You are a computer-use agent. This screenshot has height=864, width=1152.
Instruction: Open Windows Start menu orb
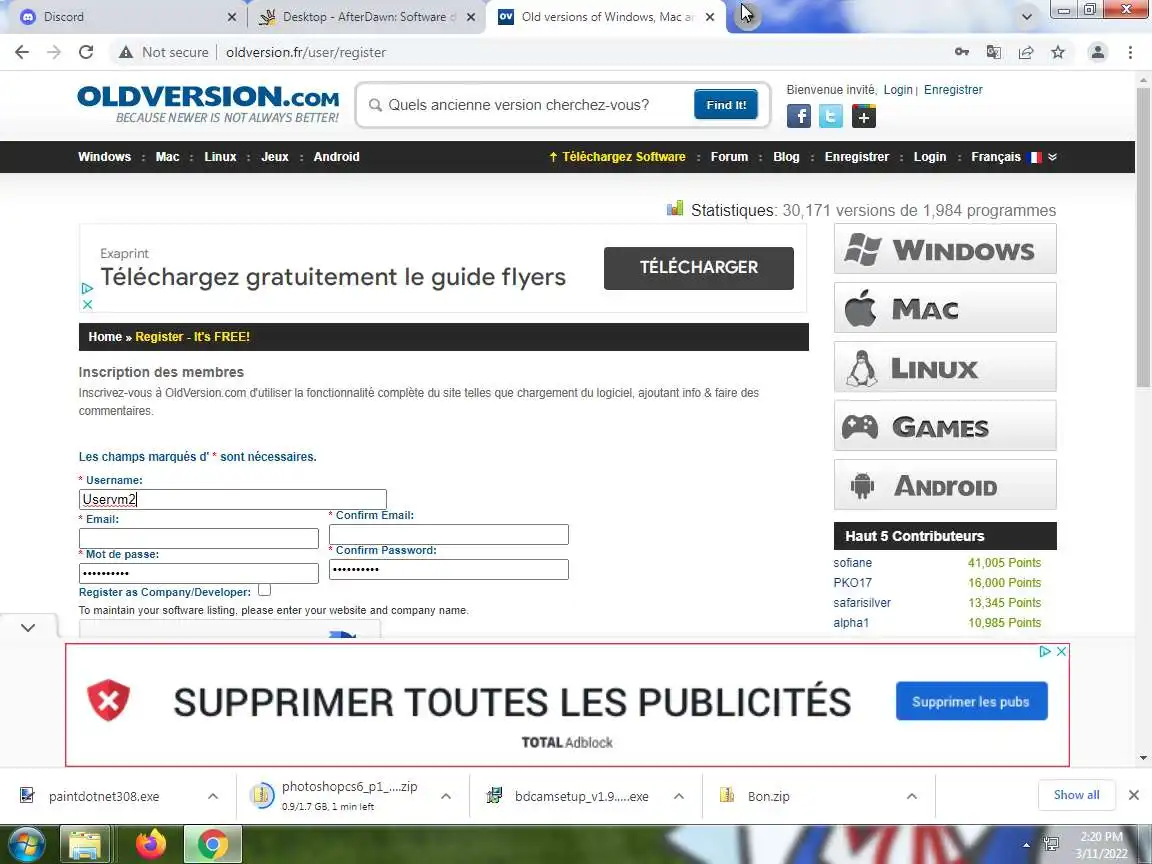coord(26,845)
